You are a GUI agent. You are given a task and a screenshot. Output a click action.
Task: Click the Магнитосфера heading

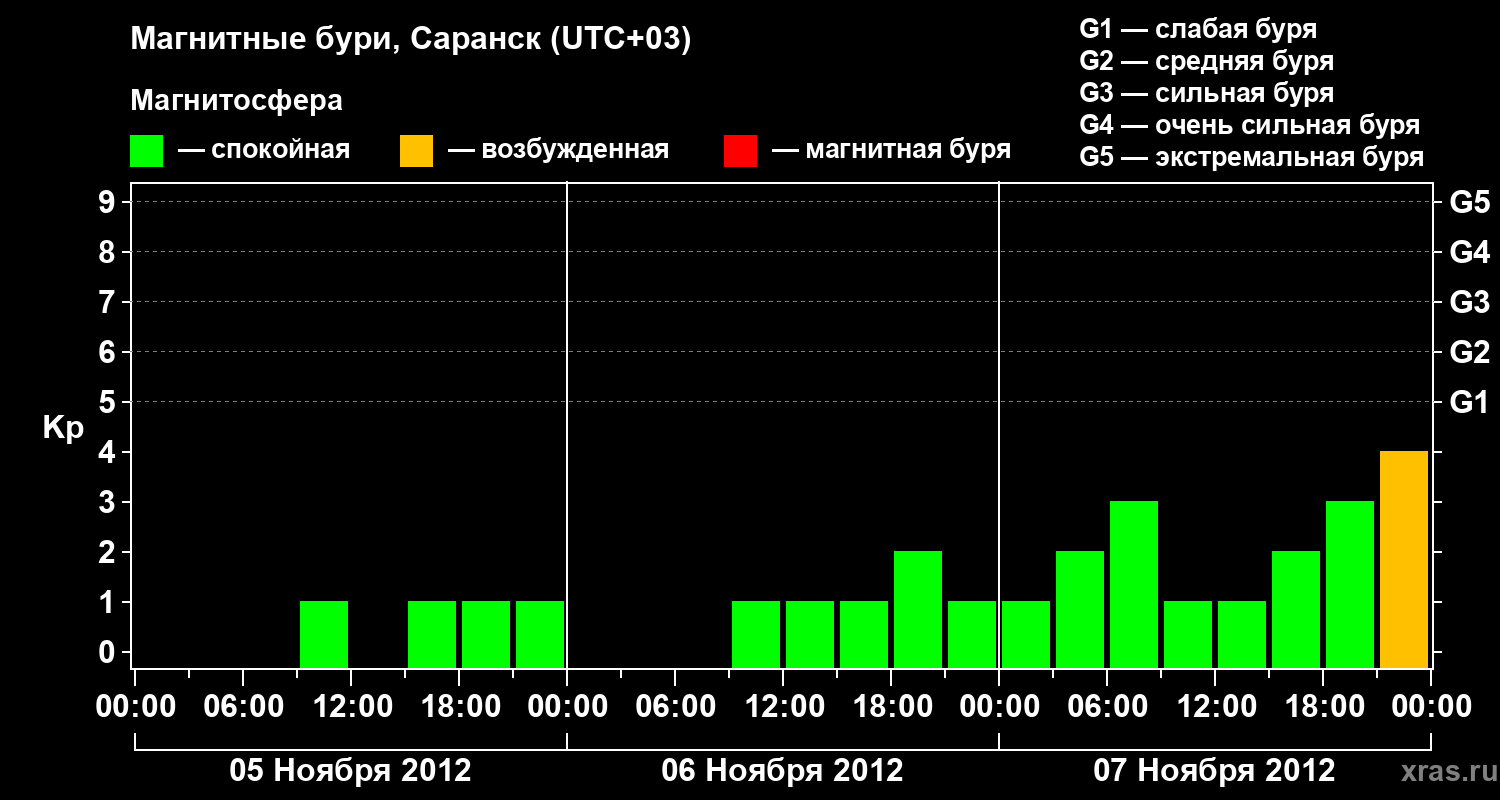[236, 101]
